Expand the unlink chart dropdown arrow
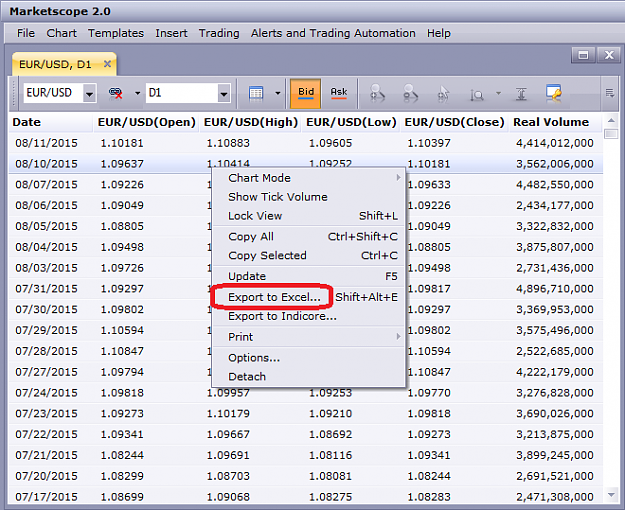This screenshot has height=510, width=625. point(138,93)
